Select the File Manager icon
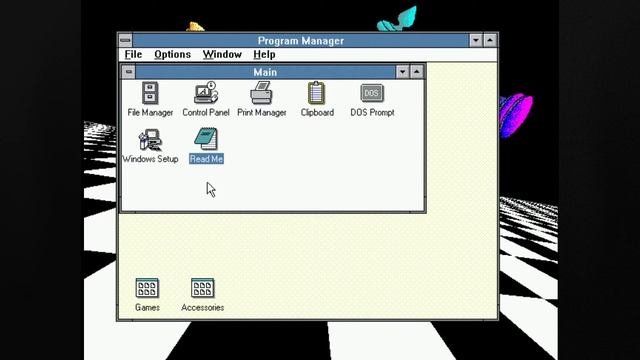Viewport: 640px width, 360px height. pos(150,93)
